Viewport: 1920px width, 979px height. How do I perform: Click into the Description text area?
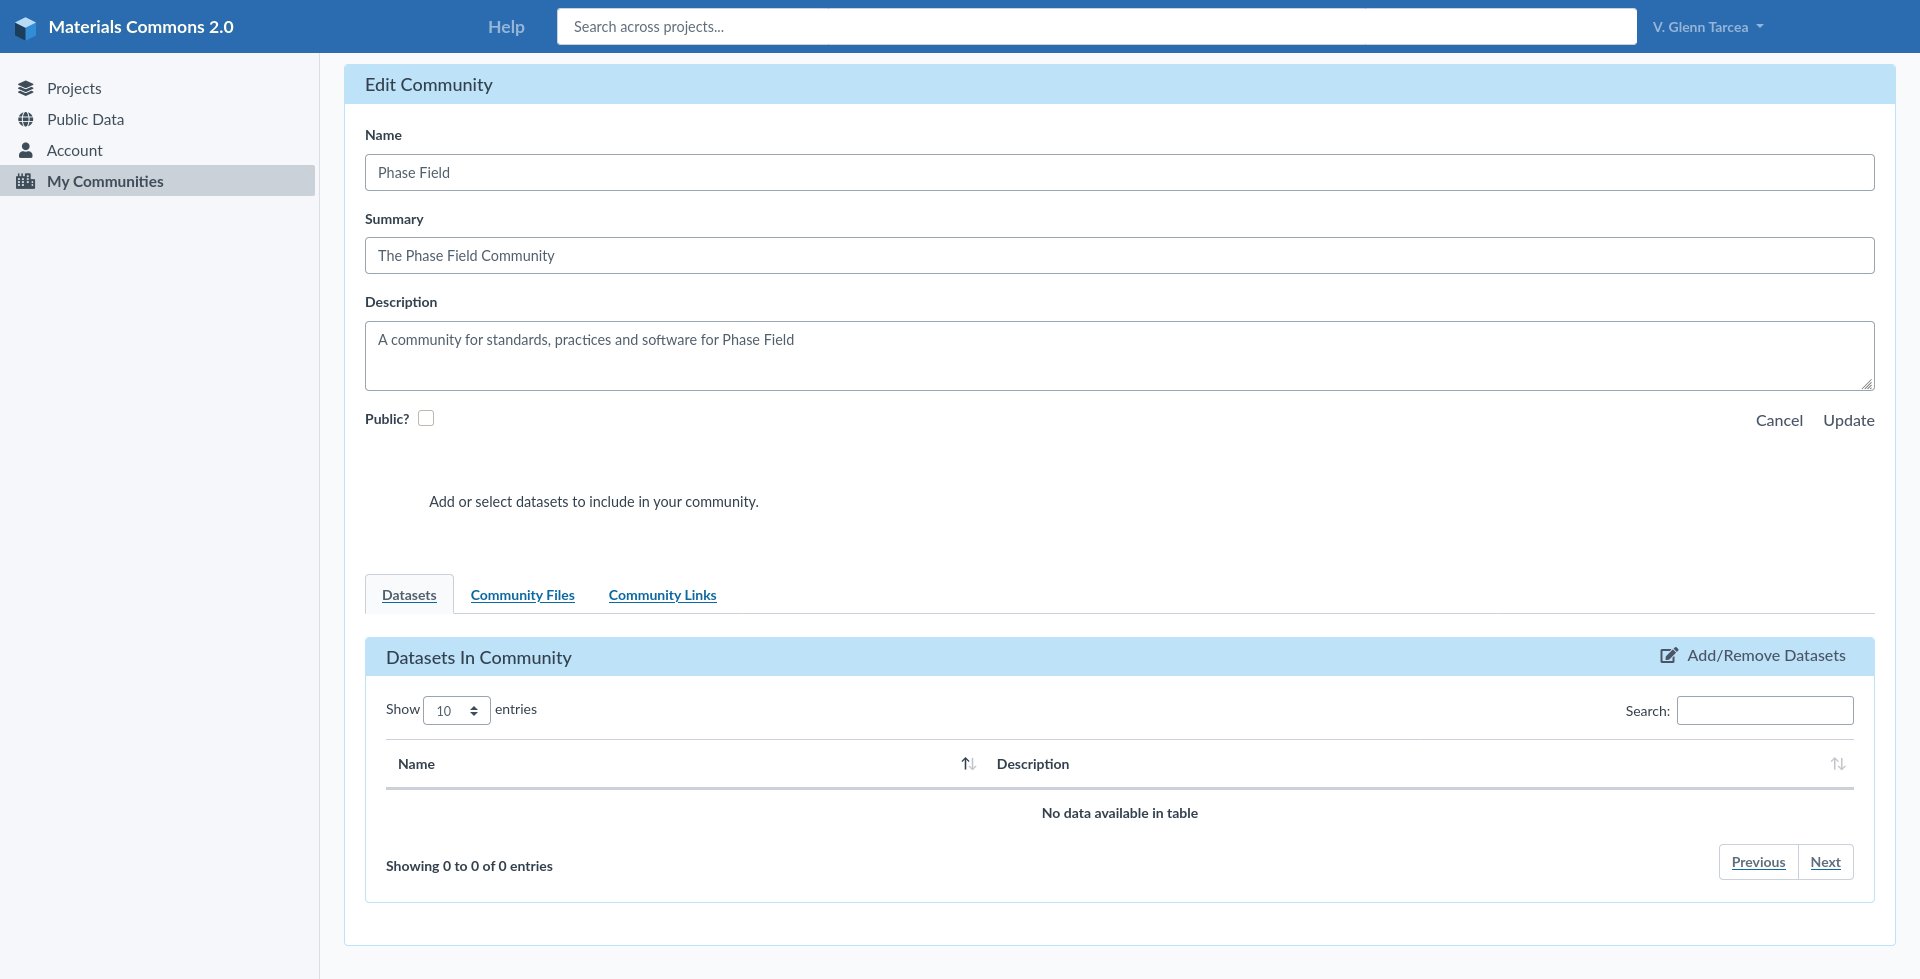[1119, 356]
